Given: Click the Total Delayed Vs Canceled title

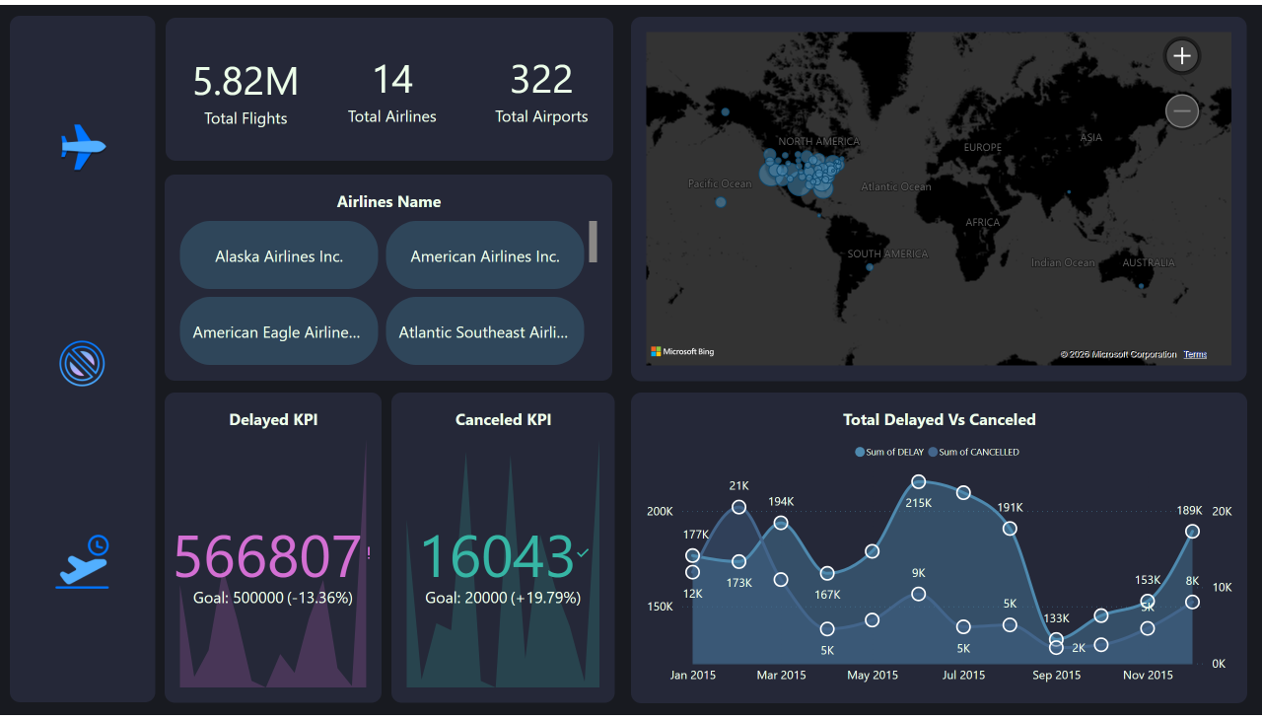Looking at the screenshot, I should (939, 420).
